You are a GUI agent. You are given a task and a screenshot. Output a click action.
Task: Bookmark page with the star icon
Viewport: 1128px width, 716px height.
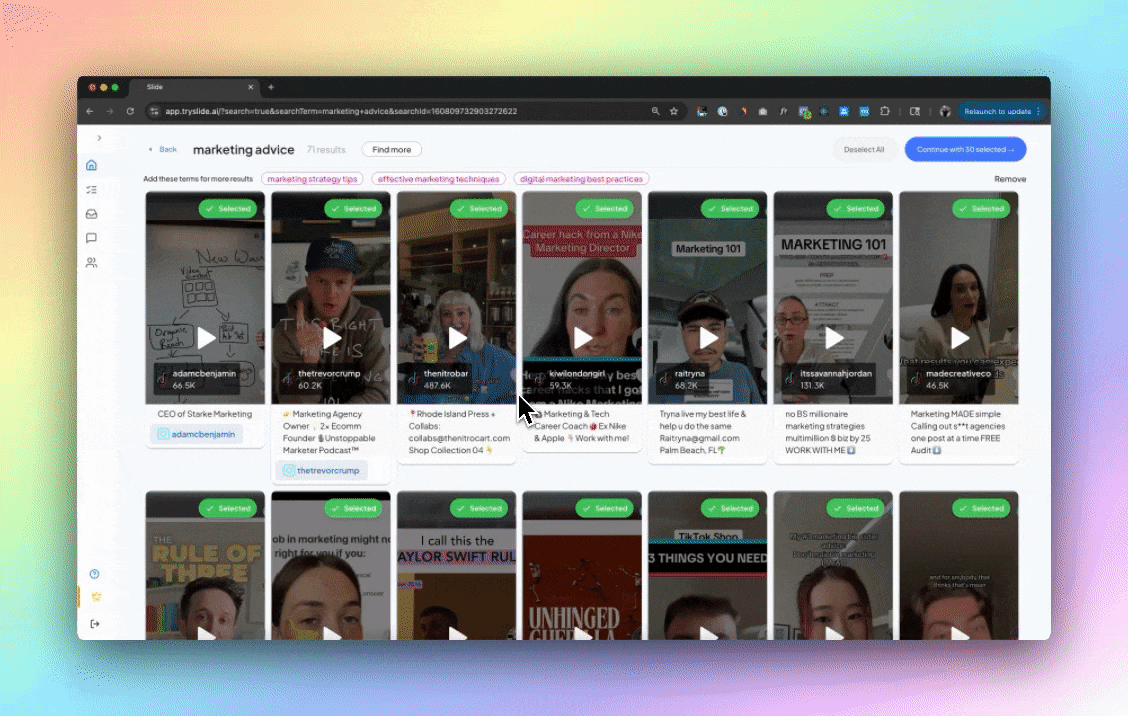[x=674, y=112]
